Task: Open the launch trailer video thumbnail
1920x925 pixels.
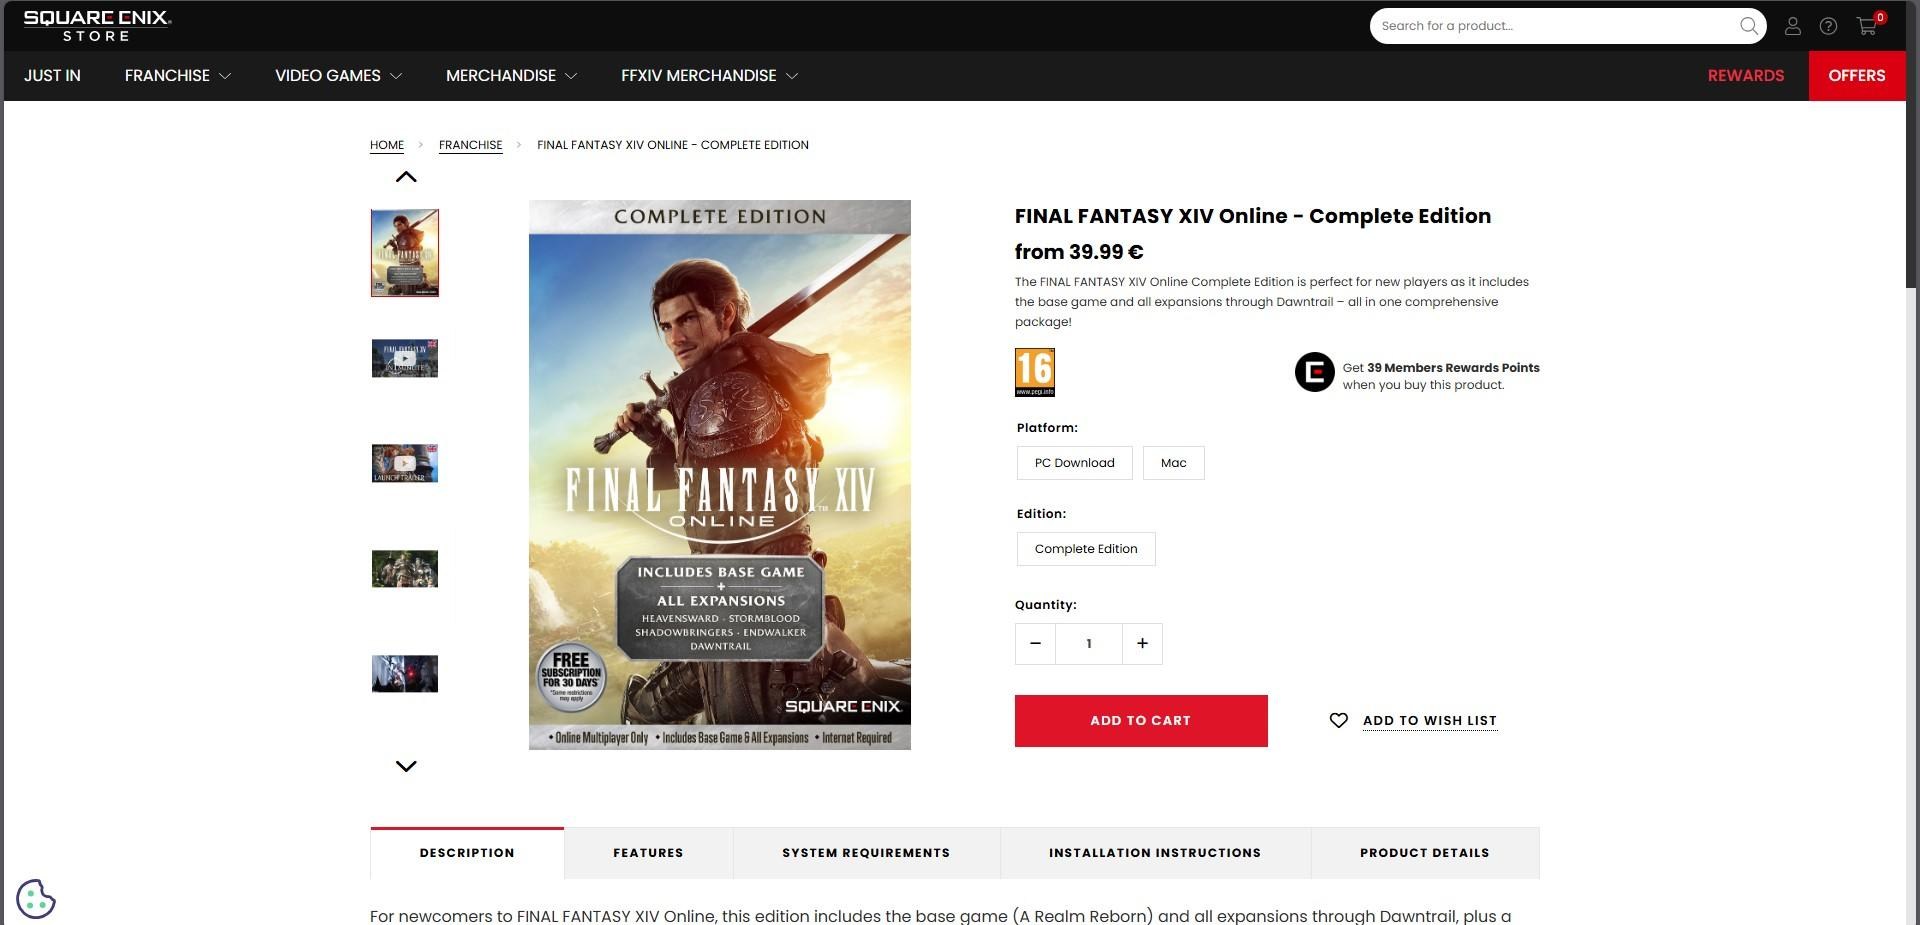Action: coord(405,464)
